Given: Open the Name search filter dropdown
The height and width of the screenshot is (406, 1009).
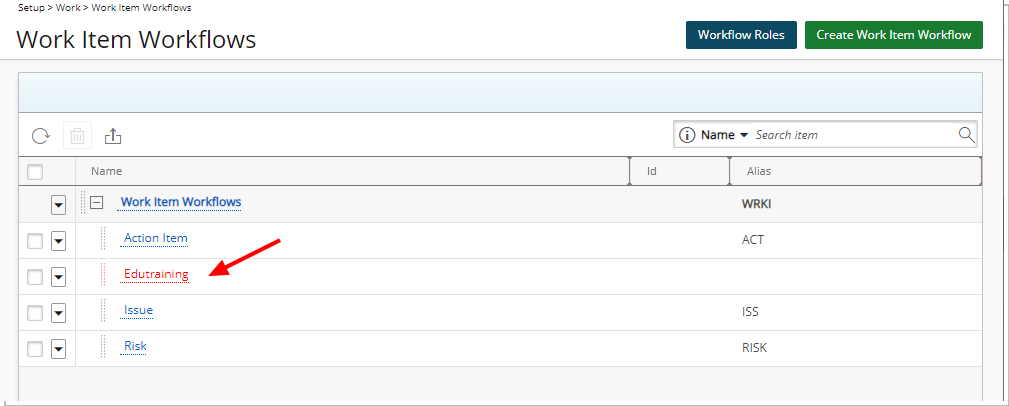Looking at the screenshot, I should (725, 135).
